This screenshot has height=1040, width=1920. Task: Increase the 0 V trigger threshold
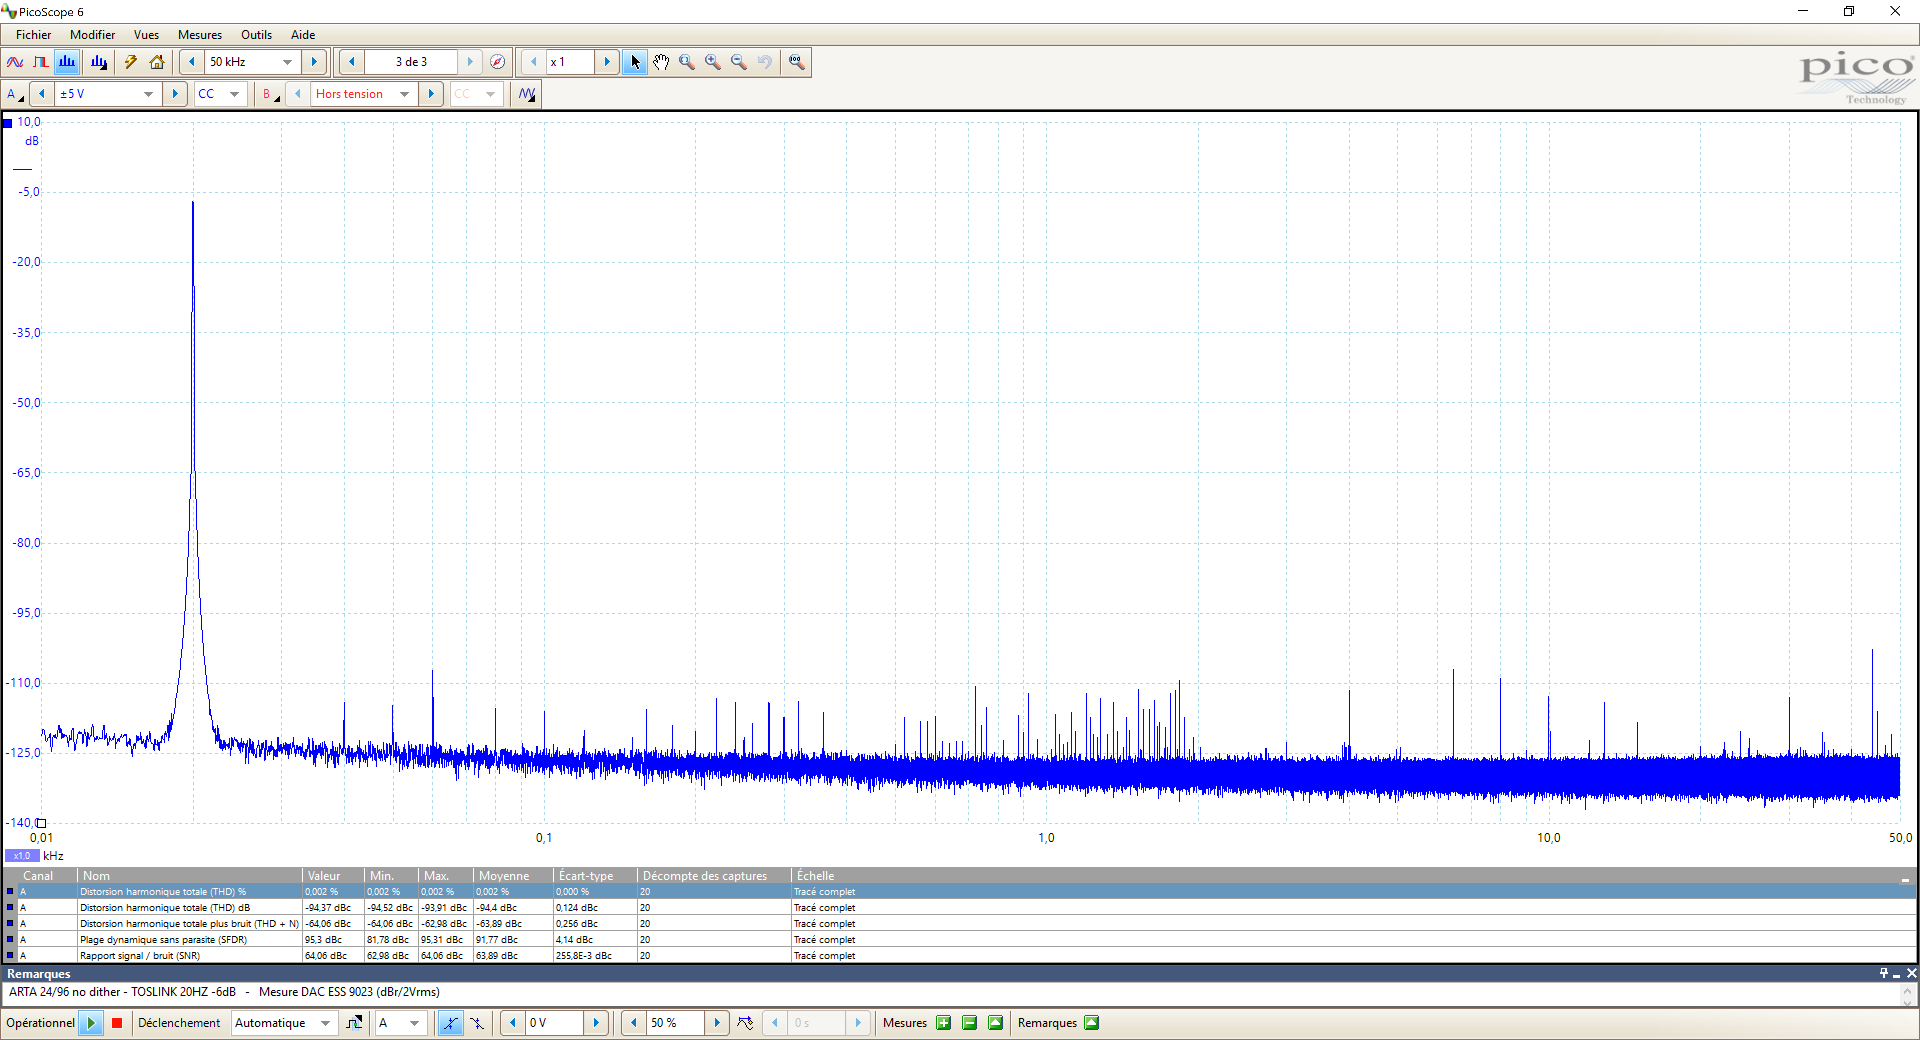[x=596, y=1023]
